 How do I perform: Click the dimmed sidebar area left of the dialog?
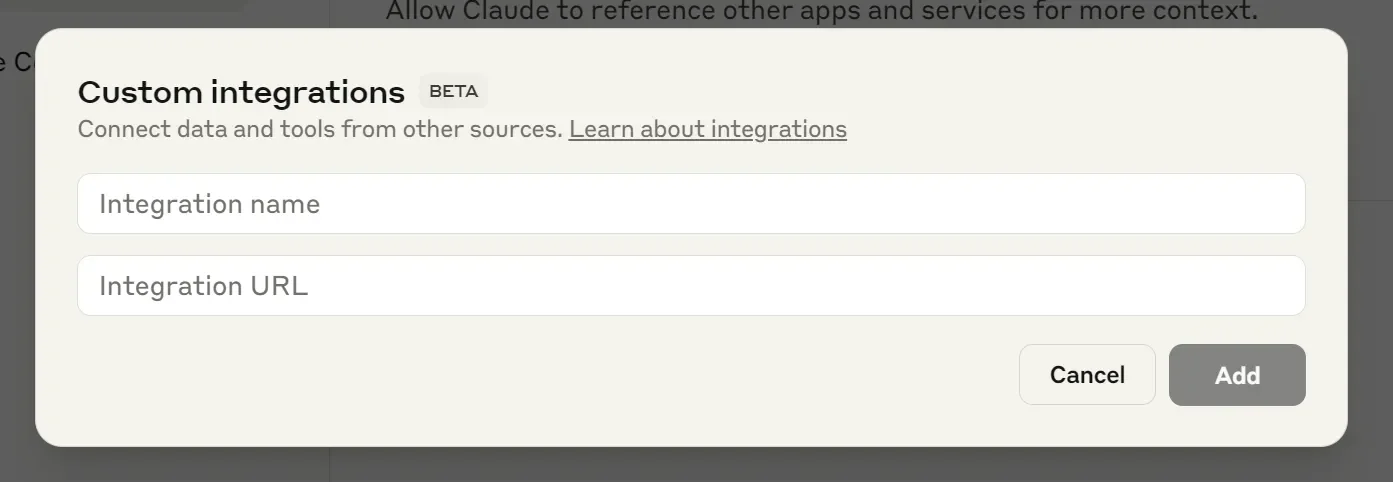16,250
